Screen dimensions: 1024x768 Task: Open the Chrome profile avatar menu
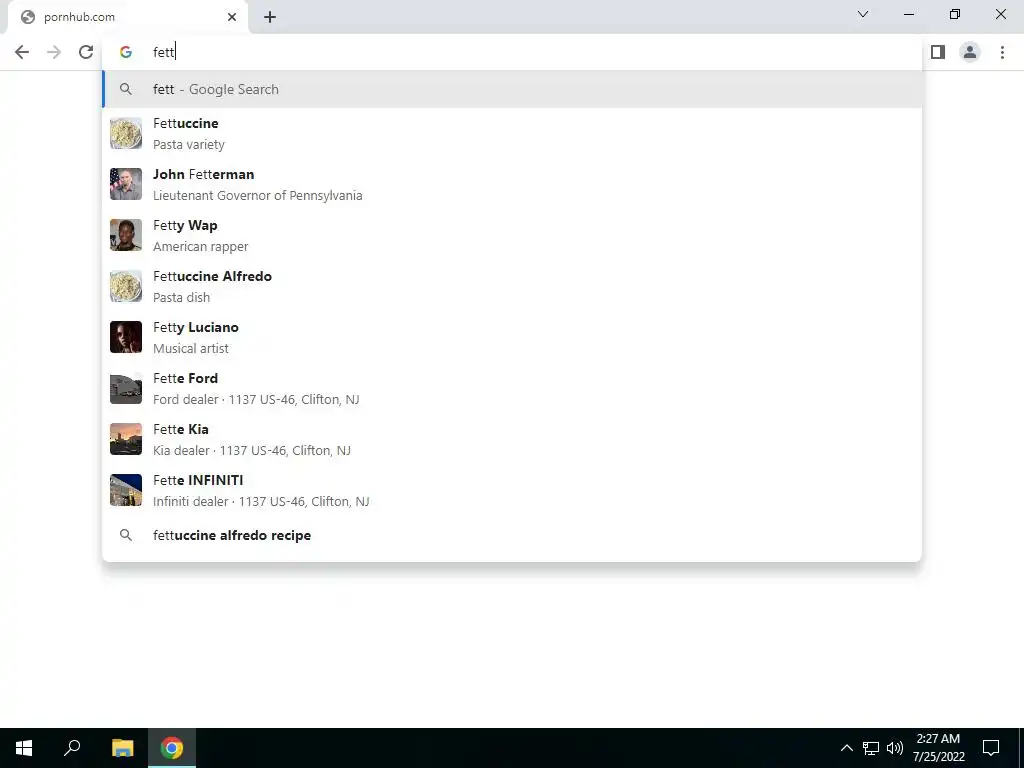click(x=970, y=52)
